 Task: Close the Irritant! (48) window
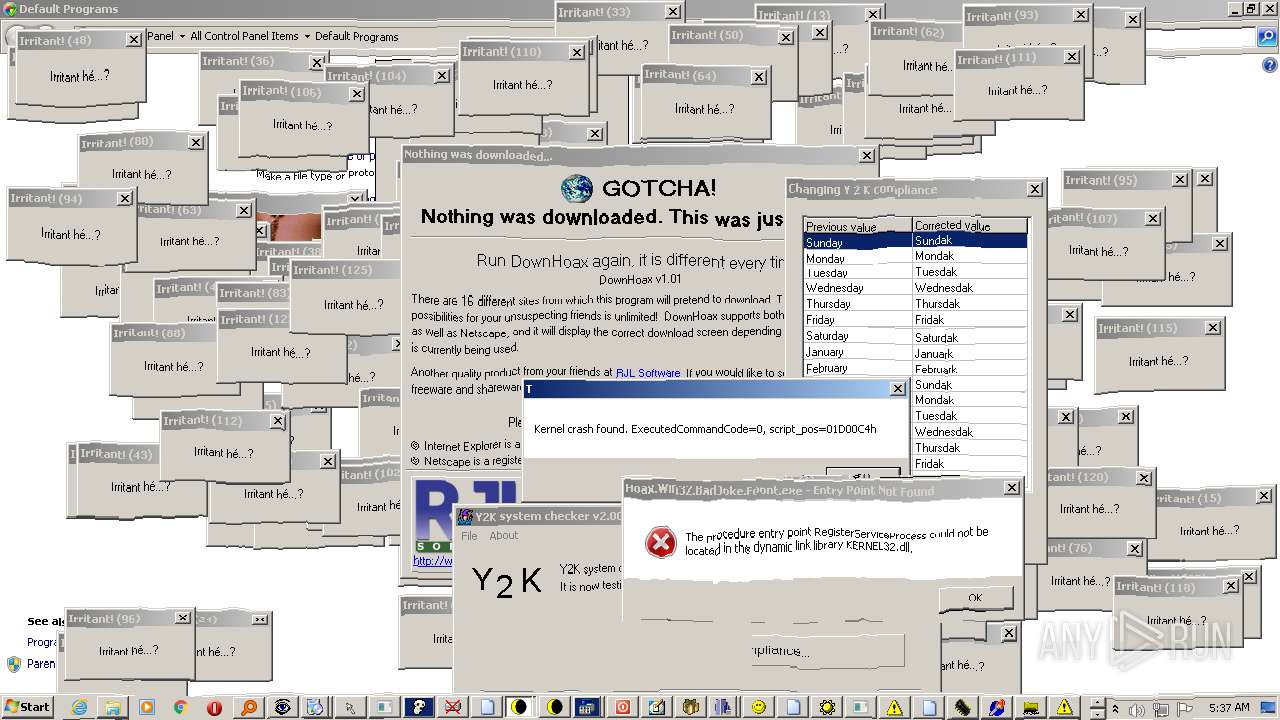(x=133, y=40)
